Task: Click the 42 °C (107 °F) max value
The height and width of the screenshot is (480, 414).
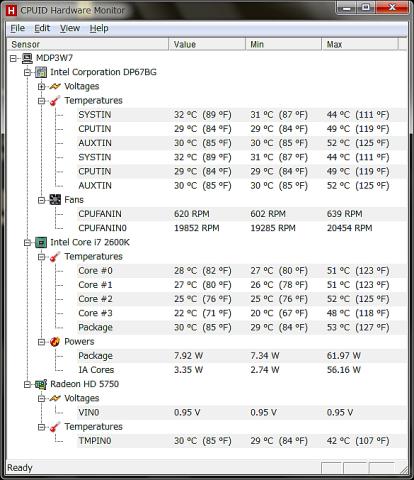Action: click(x=358, y=441)
